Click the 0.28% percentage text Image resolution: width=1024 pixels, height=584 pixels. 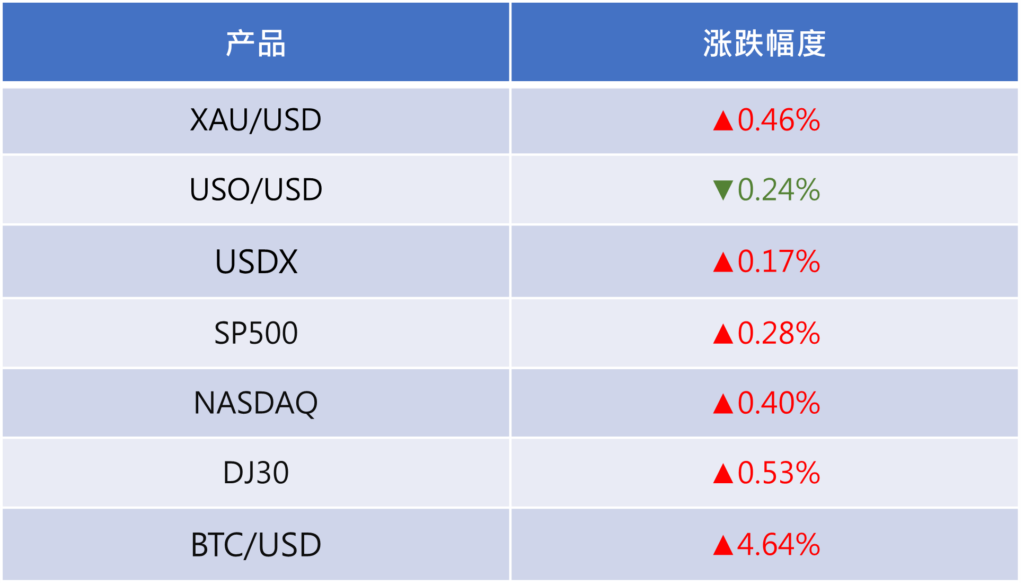[x=779, y=333]
